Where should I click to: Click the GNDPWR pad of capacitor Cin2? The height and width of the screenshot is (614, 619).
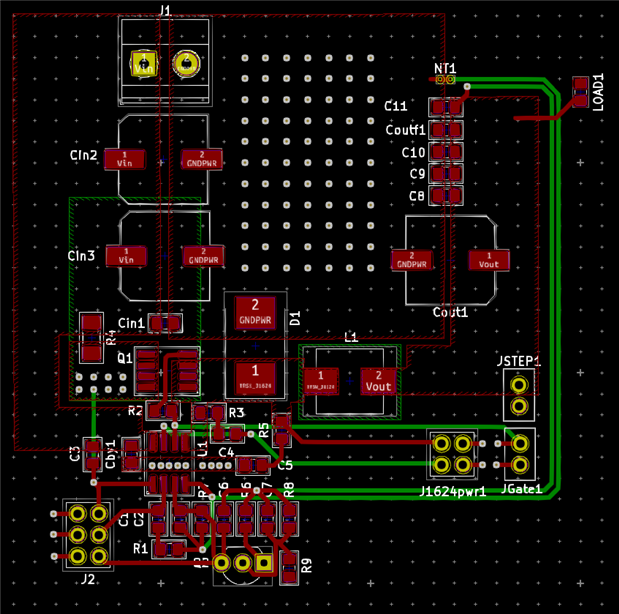[x=202, y=160]
